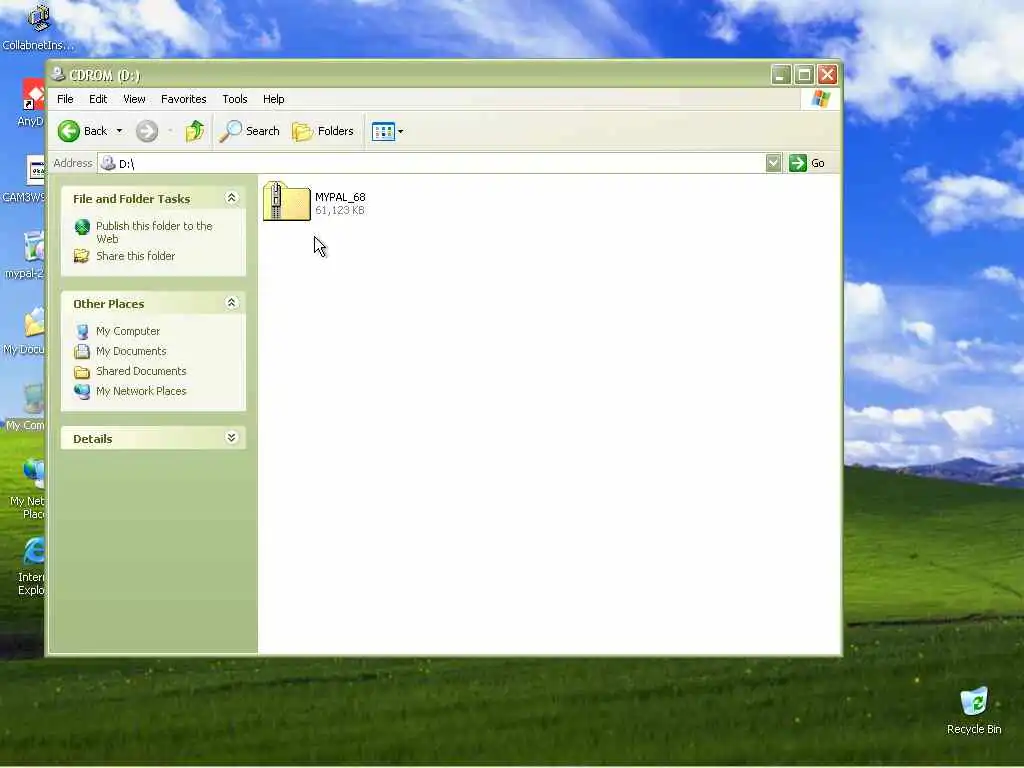The width and height of the screenshot is (1024, 768).
Task: Click the My Computer icon in sidebar
Action: pos(82,332)
